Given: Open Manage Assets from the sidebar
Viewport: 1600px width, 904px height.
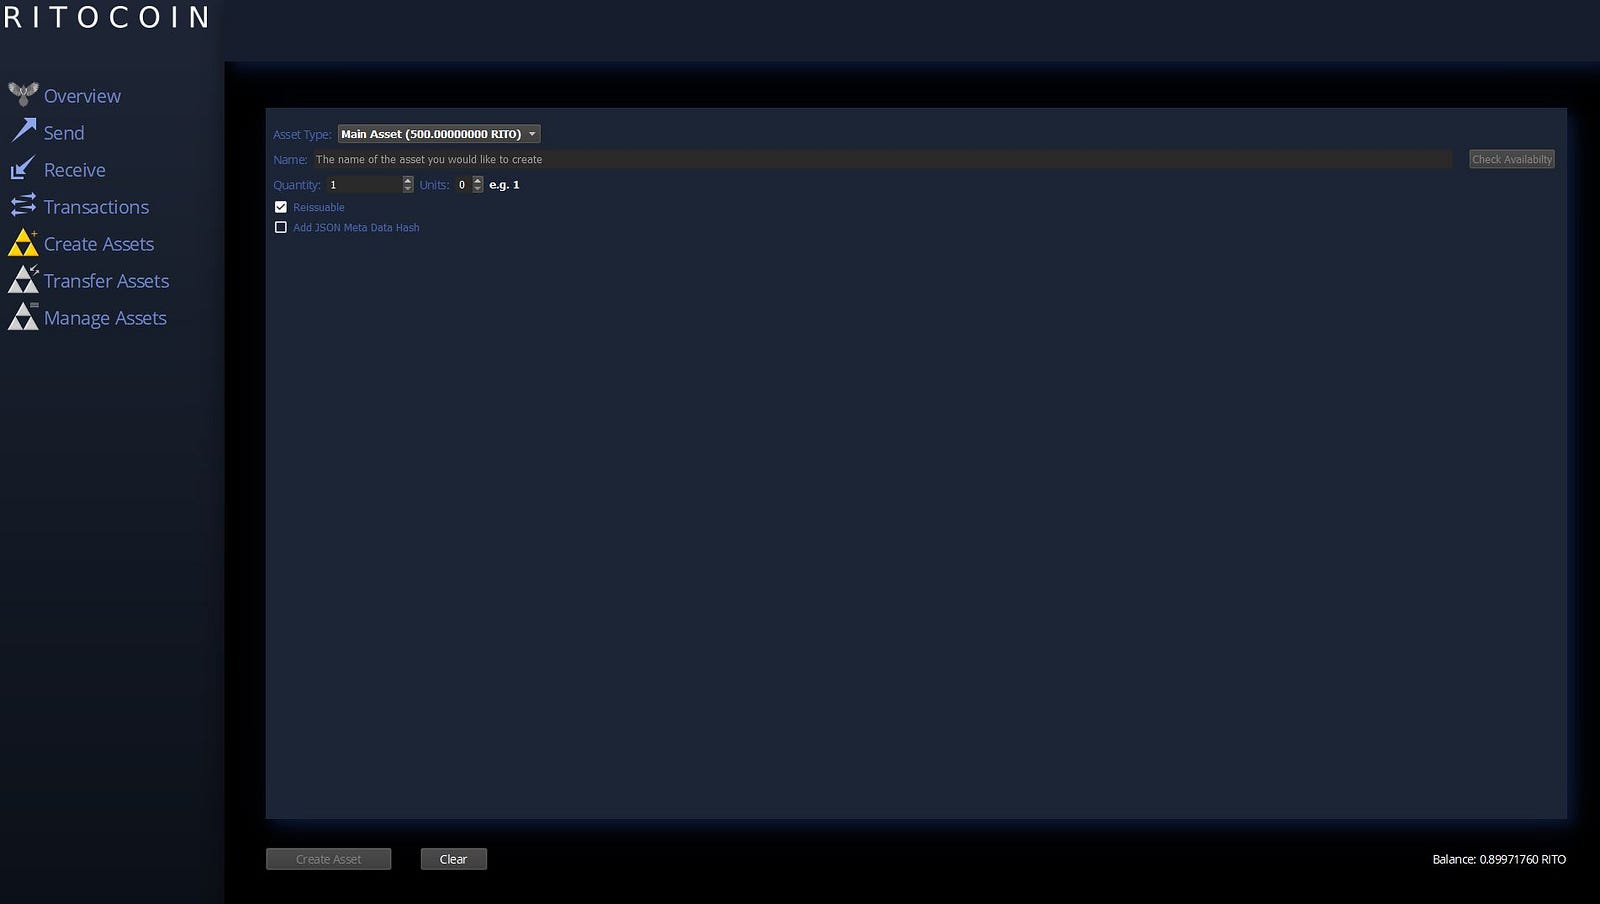Looking at the screenshot, I should (105, 318).
